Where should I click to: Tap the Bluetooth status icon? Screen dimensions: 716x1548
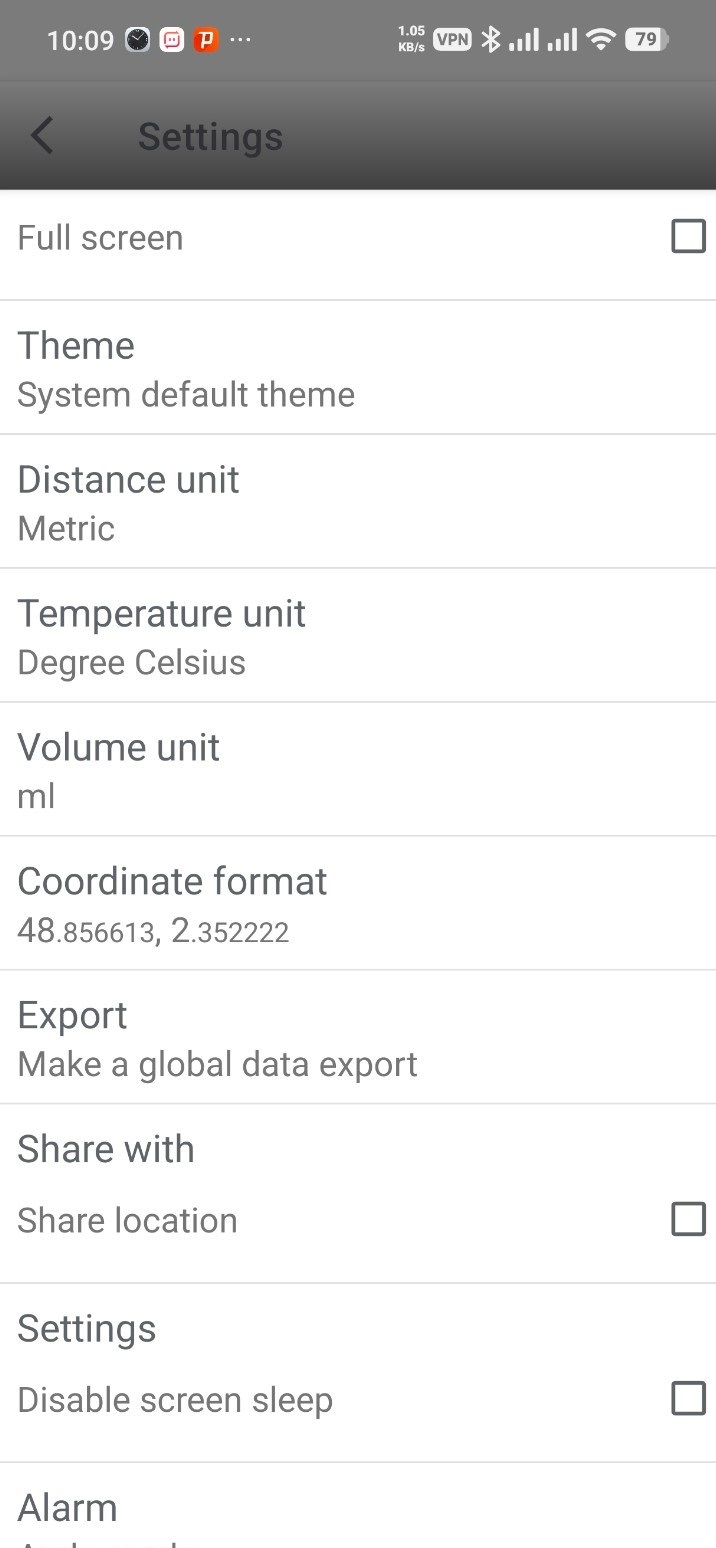(490, 40)
